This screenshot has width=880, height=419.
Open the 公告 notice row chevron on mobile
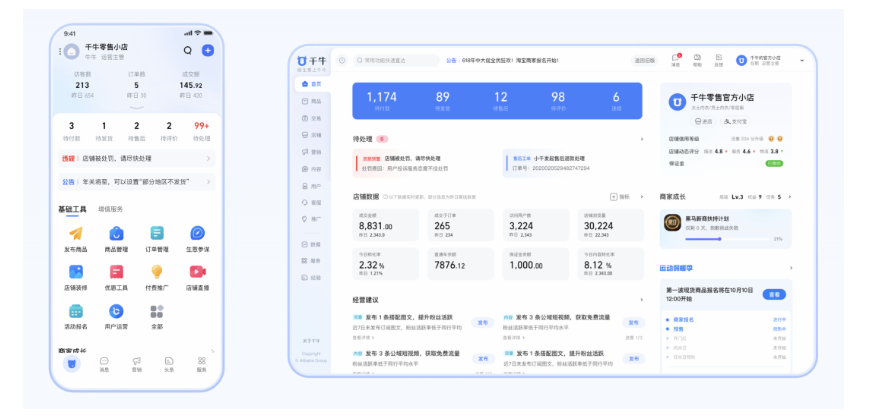click(208, 182)
